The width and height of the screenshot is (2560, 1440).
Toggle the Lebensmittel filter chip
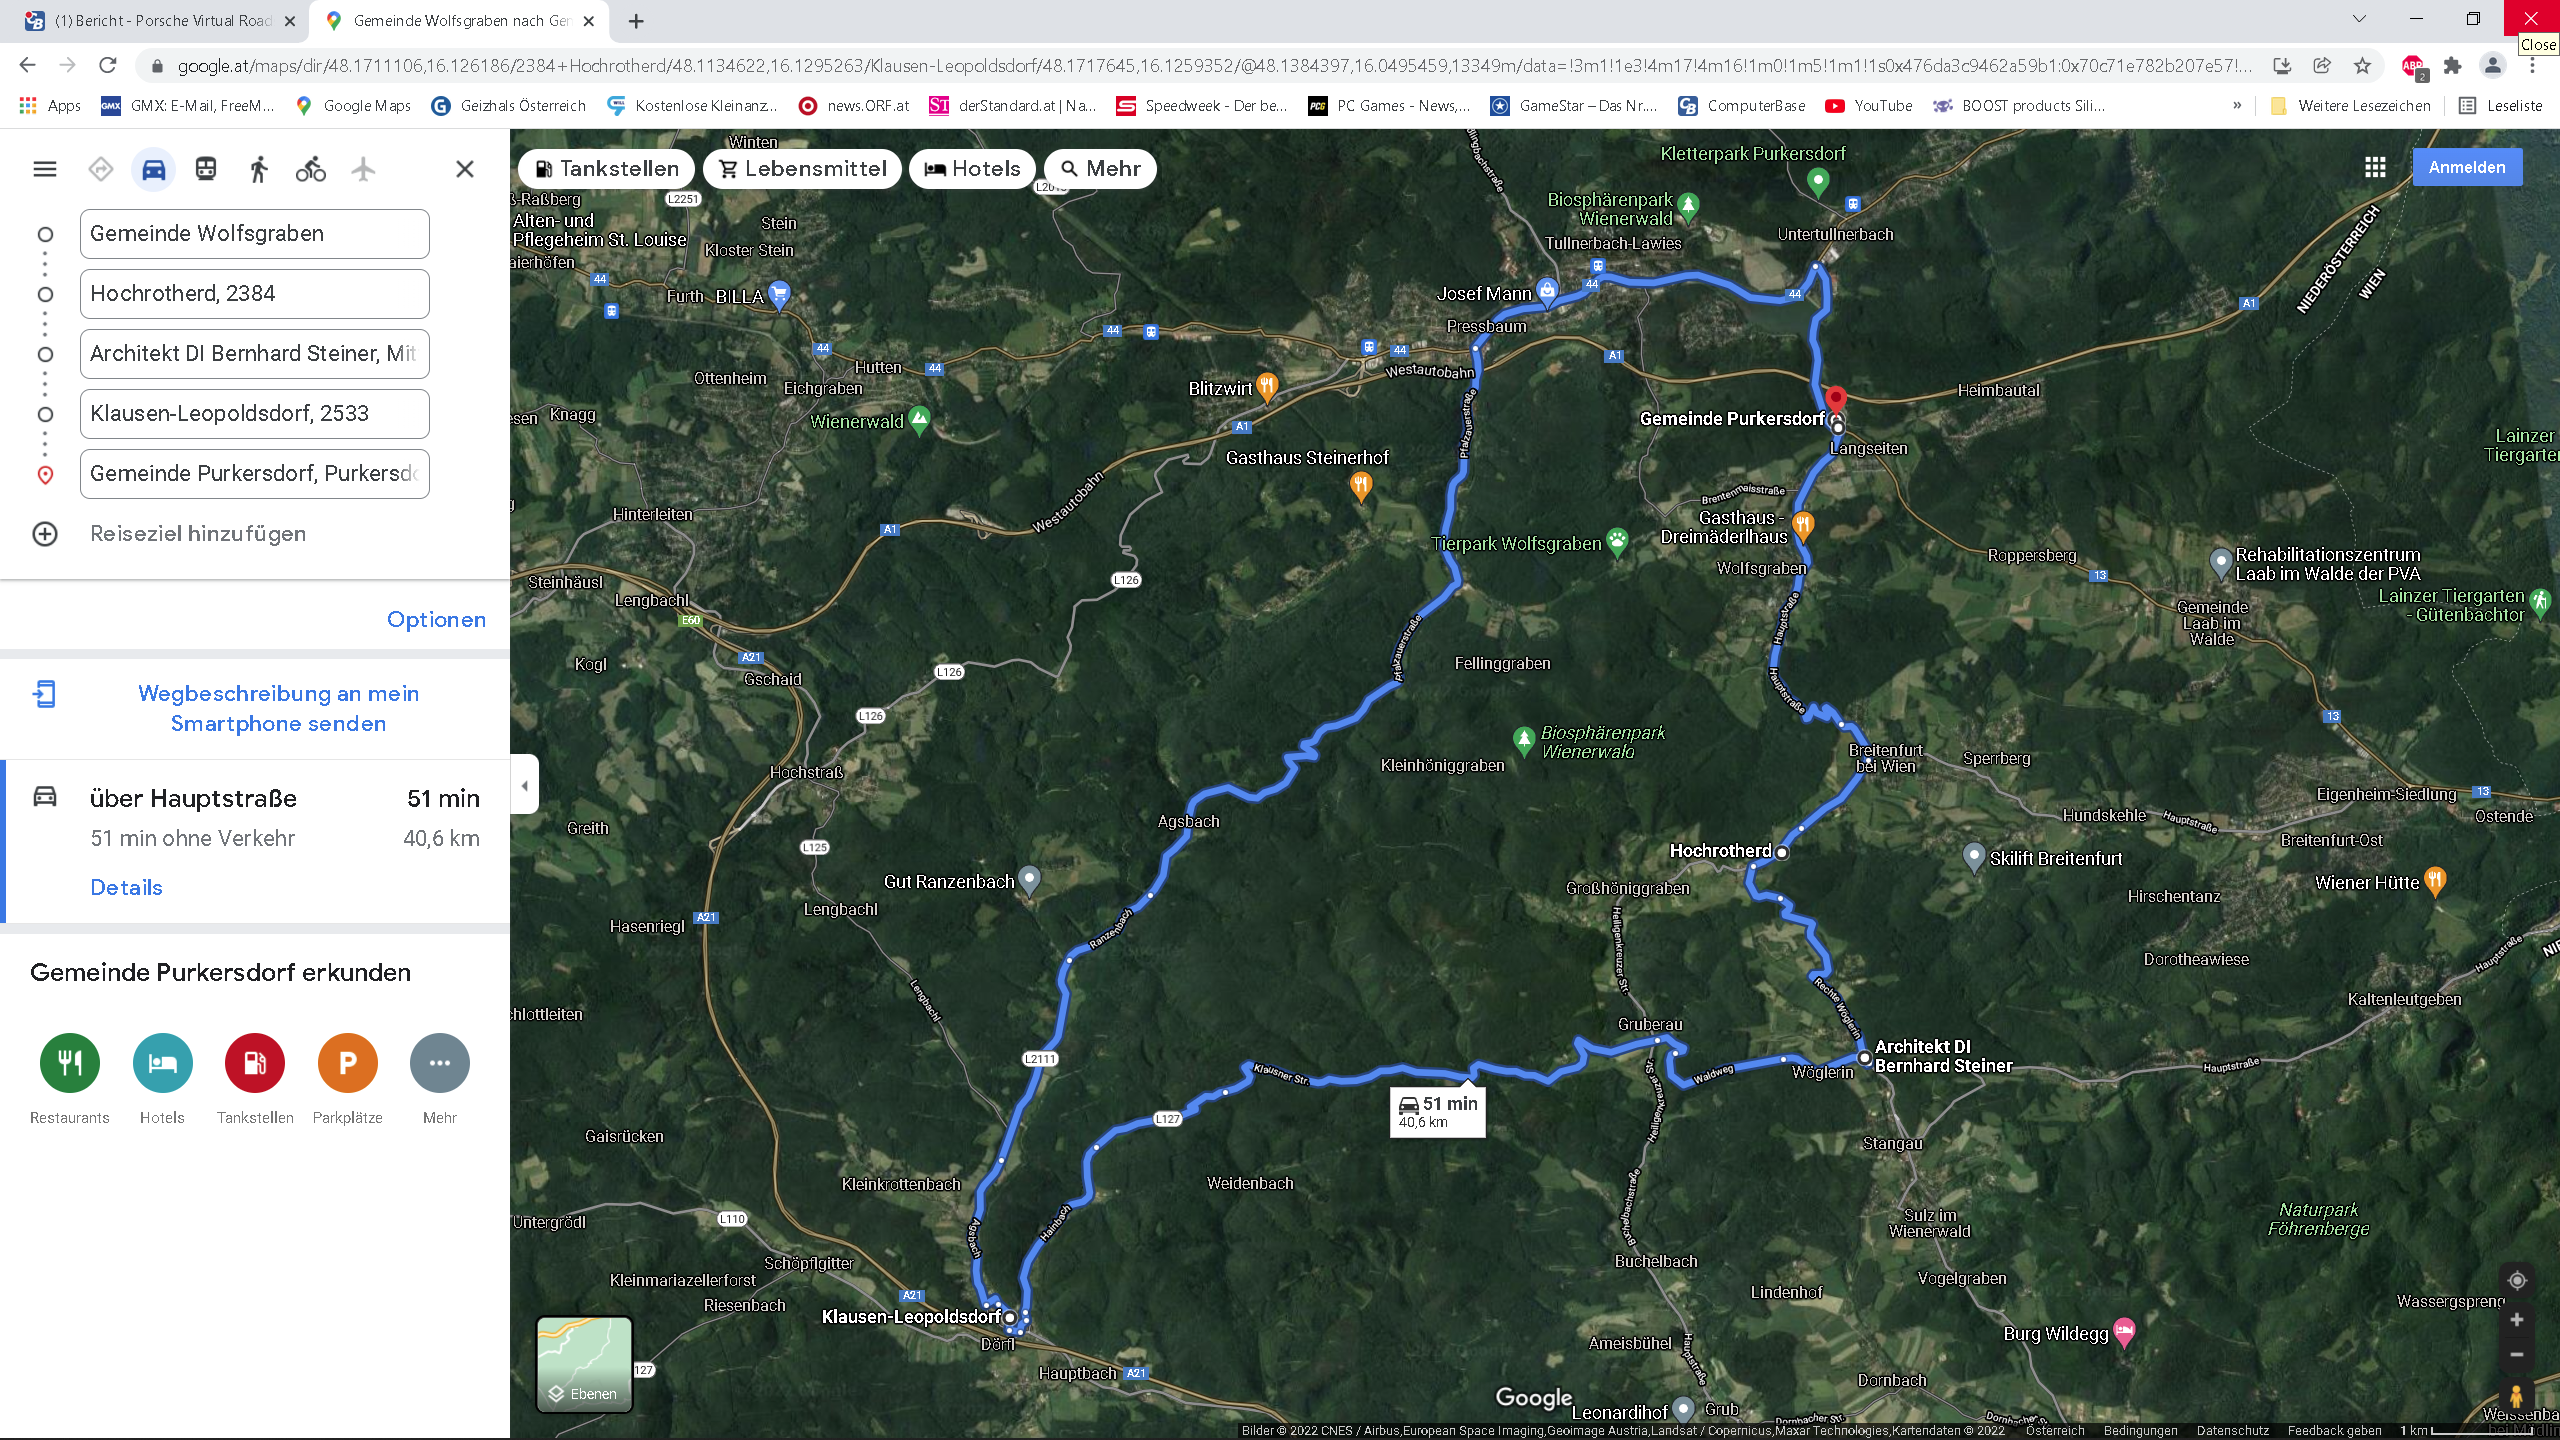coord(802,168)
